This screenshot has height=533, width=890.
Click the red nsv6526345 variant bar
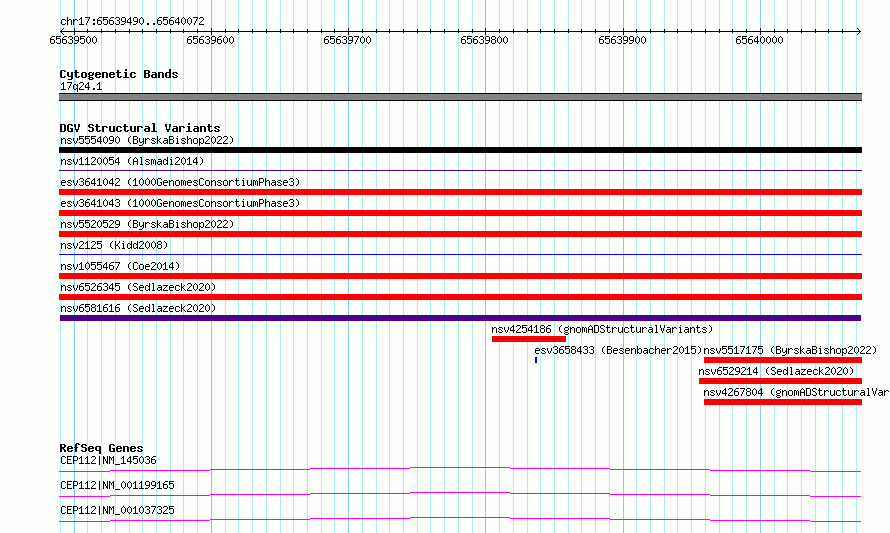coord(460,297)
